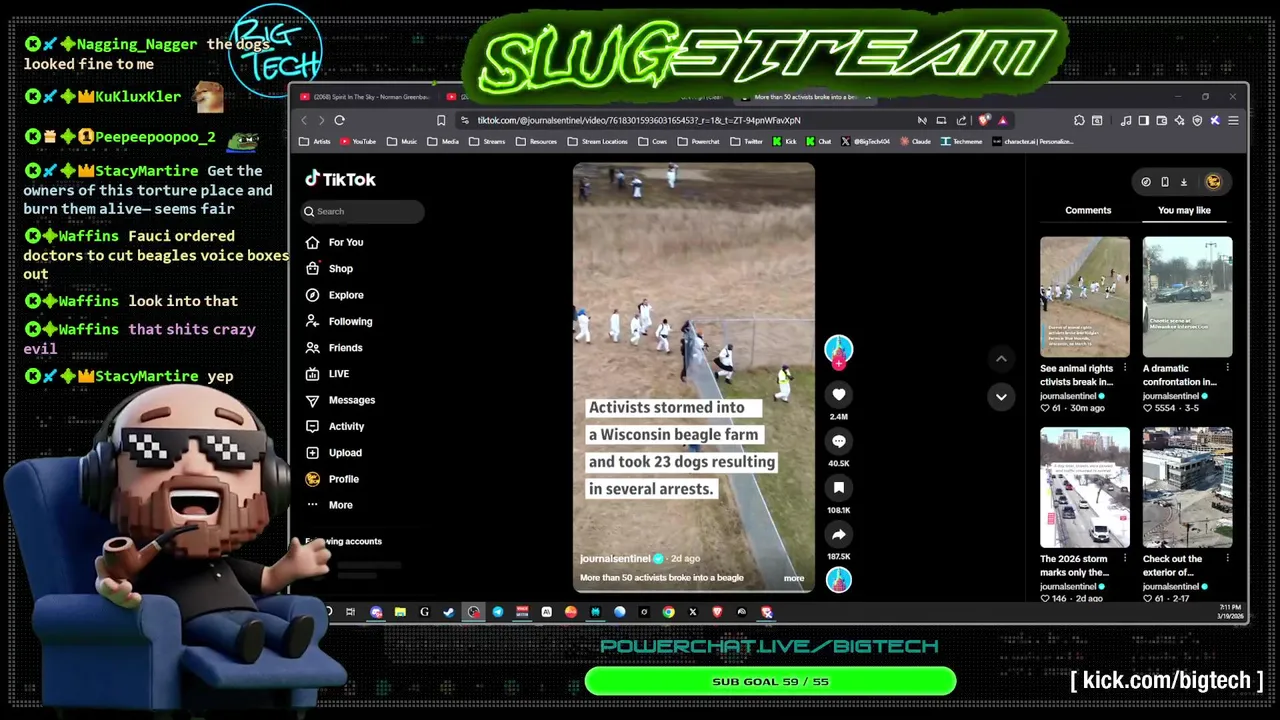Image resolution: width=1280 pixels, height=720 pixels.
Task: Click the bookmark icon left of address bar
Action: click(441, 120)
